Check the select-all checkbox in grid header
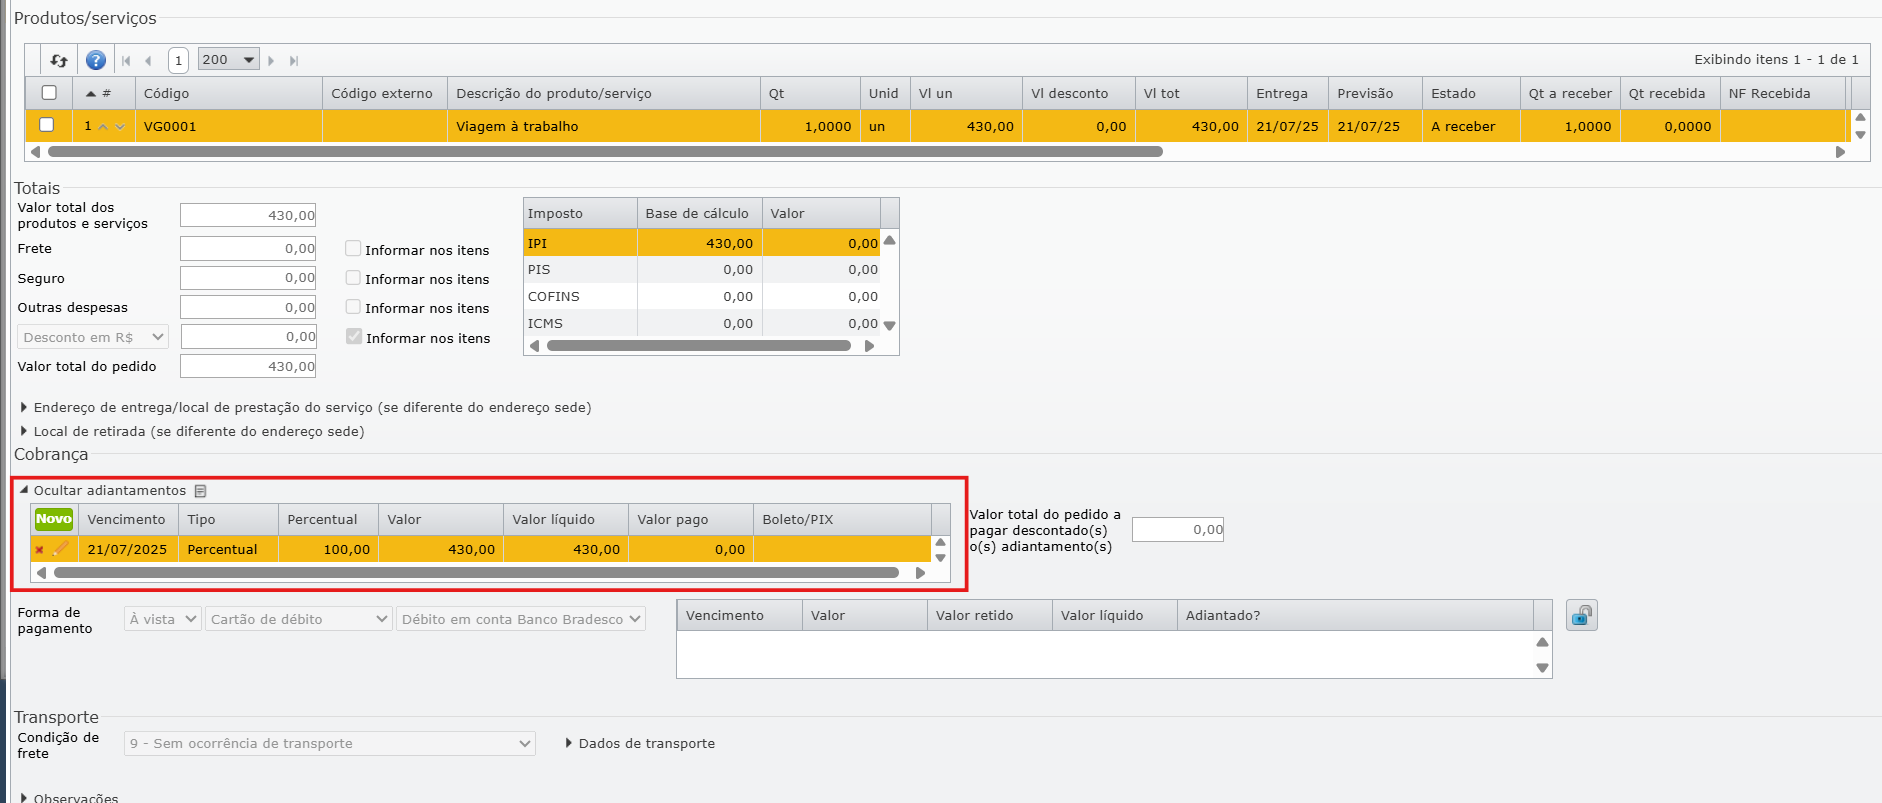1882x803 pixels. click(x=49, y=93)
